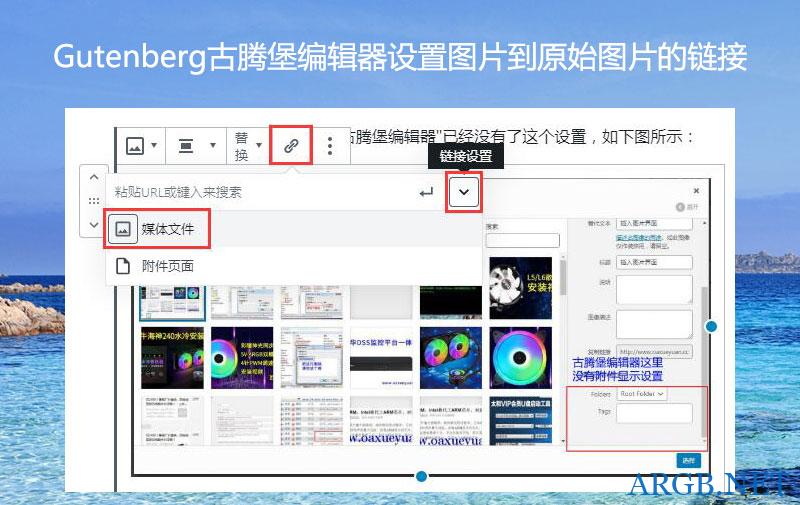Open the 替换 (Replace) dropdown
800x505 pixels.
tap(247, 146)
